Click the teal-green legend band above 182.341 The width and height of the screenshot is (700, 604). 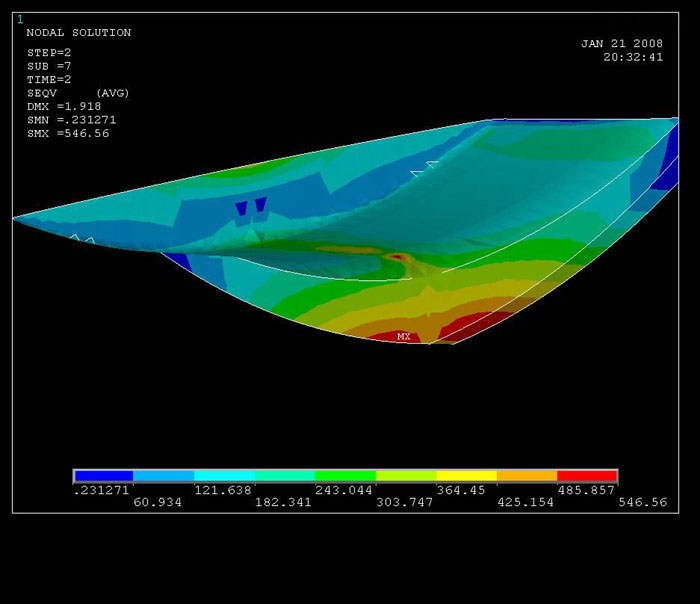click(285, 476)
